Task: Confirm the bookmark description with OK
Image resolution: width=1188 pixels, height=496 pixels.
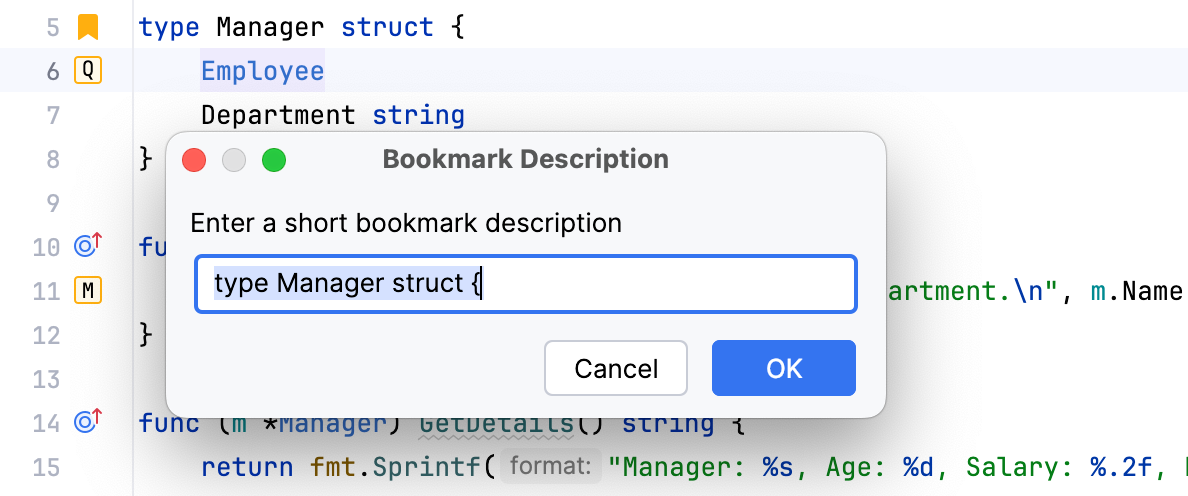Action: (x=783, y=368)
